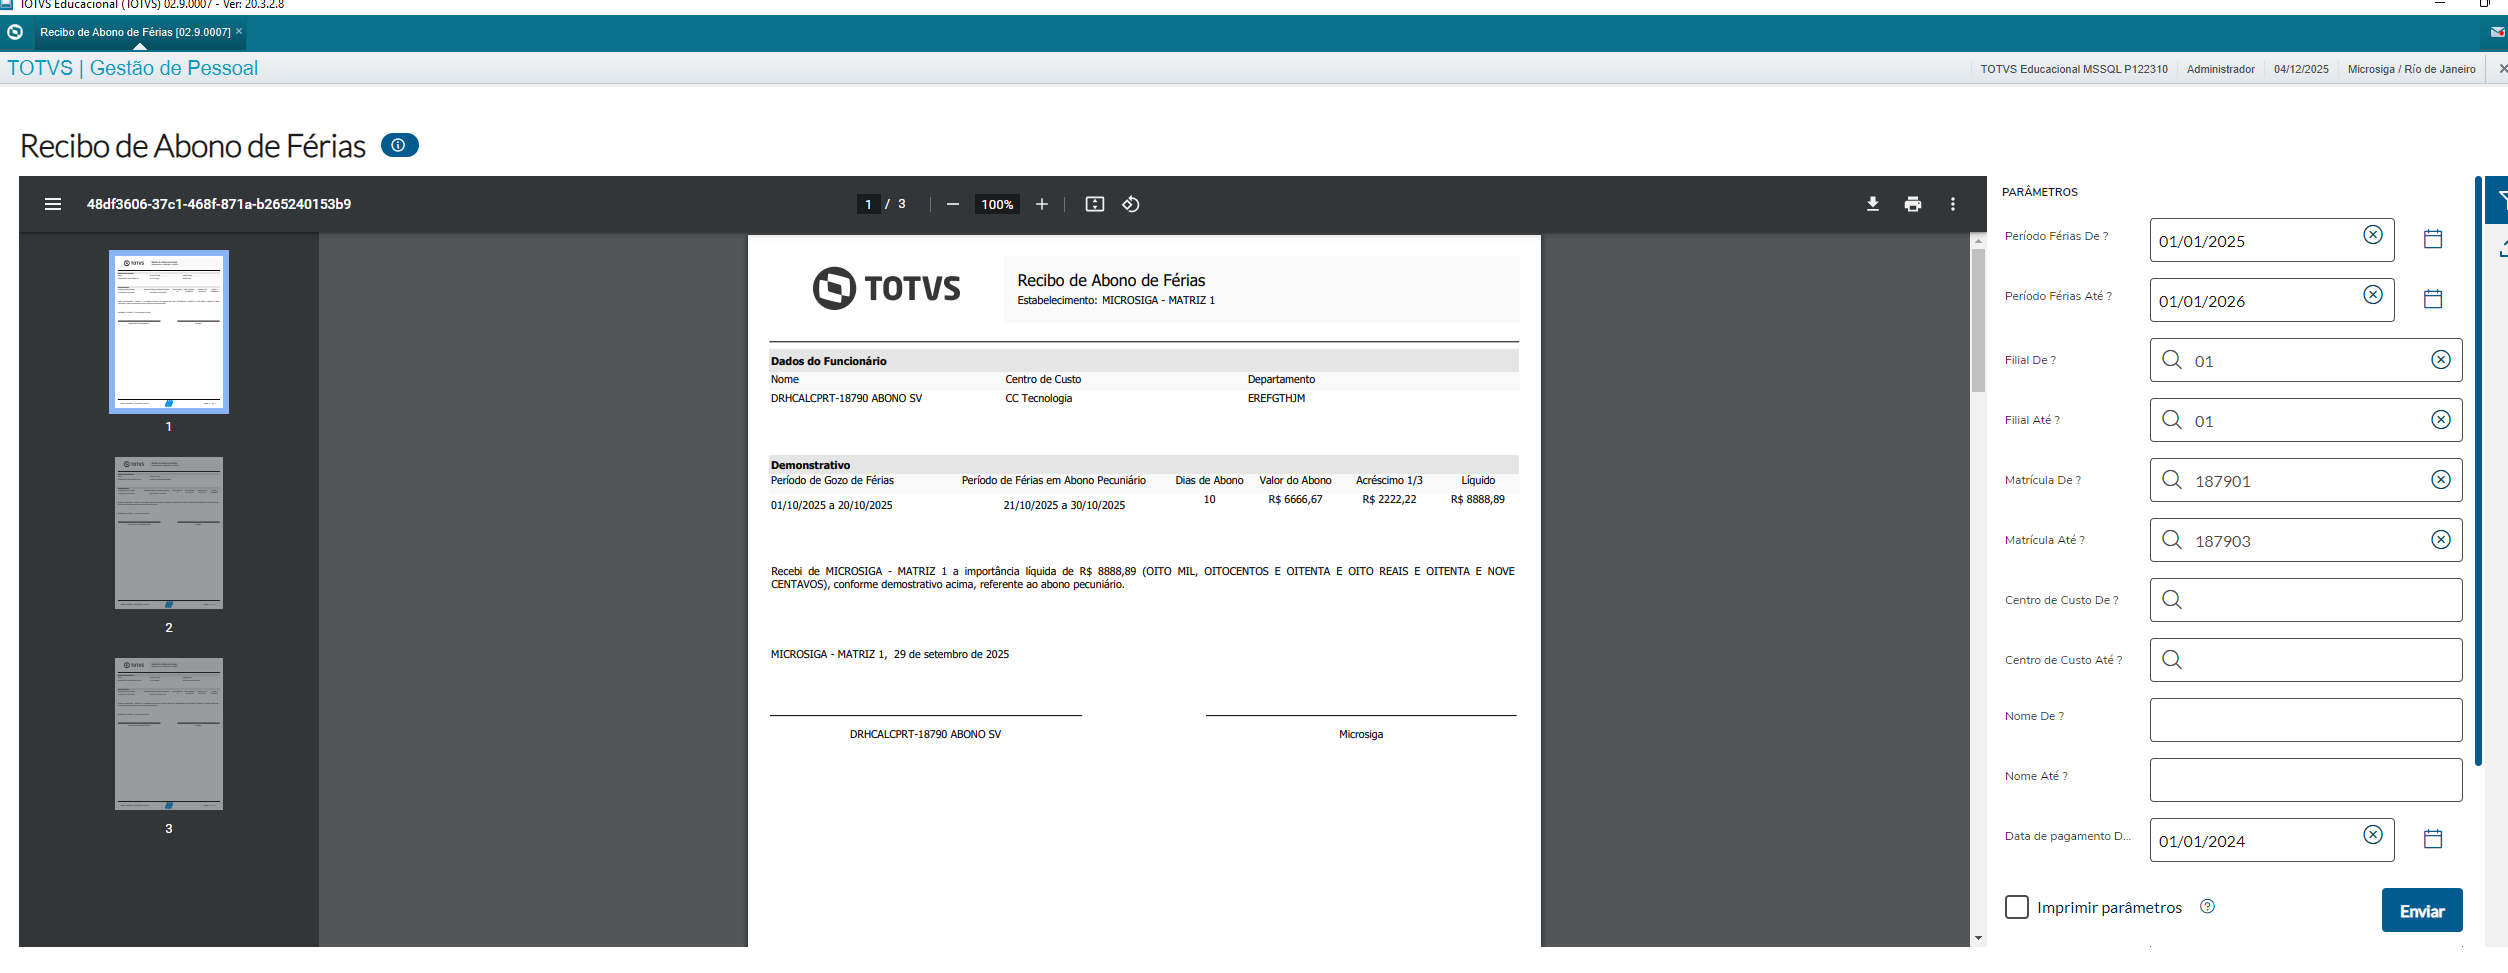Rotate the PDF counterclockwise
Viewport: 2508px width, 973px height.
tap(1131, 204)
